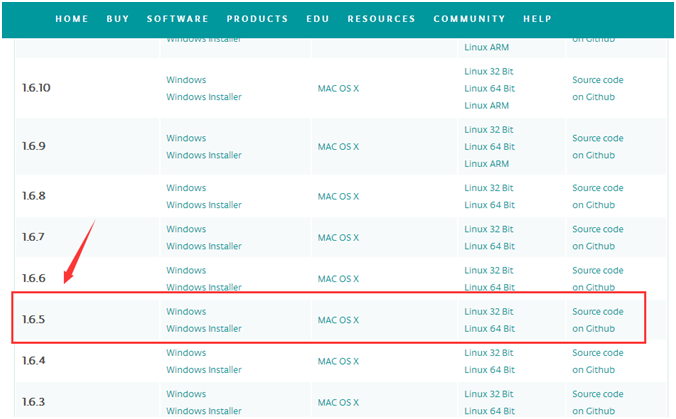Download MAC OS X for version 1.6.3

338,403
